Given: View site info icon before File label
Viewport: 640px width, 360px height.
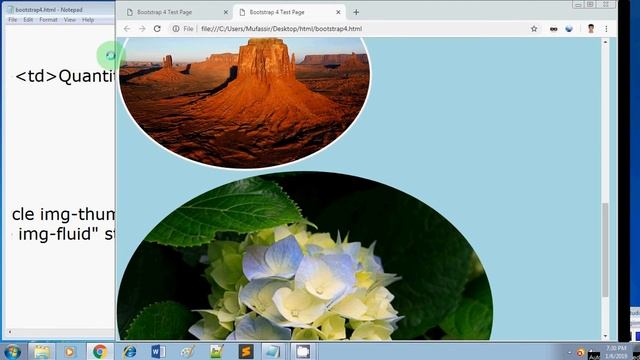Looking at the screenshot, I should coord(176,29).
